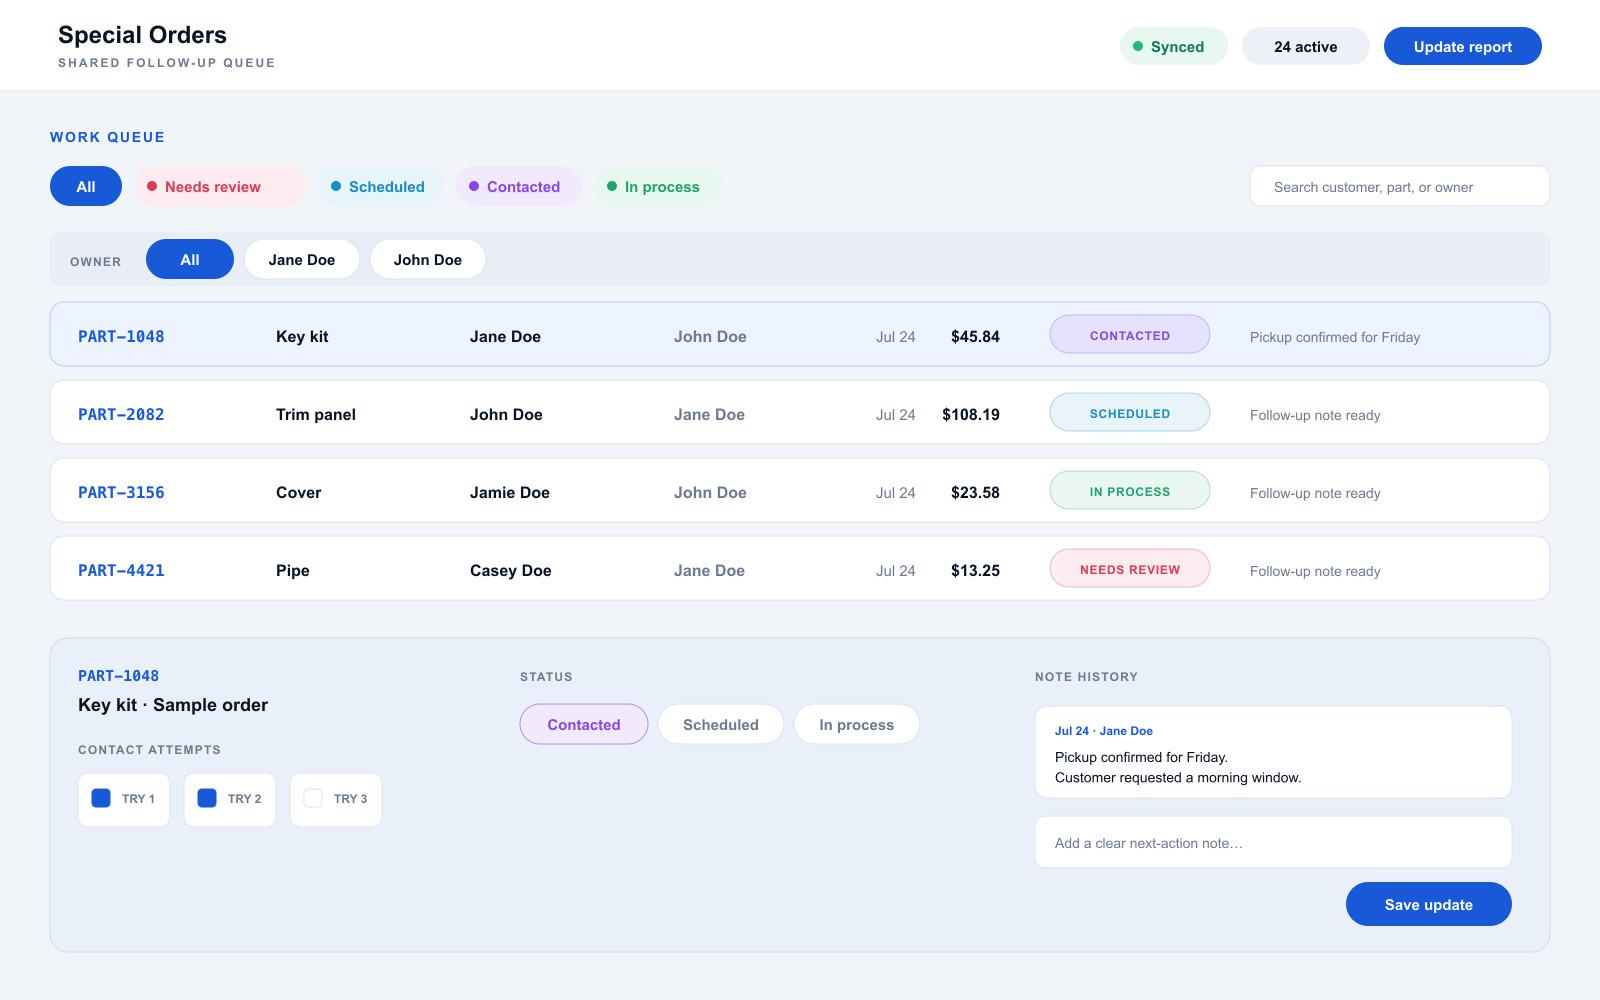Image resolution: width=1600 pixels, height=1000 pixels.
Task: Set detail status to Contacted
Action: click(583, 724)
